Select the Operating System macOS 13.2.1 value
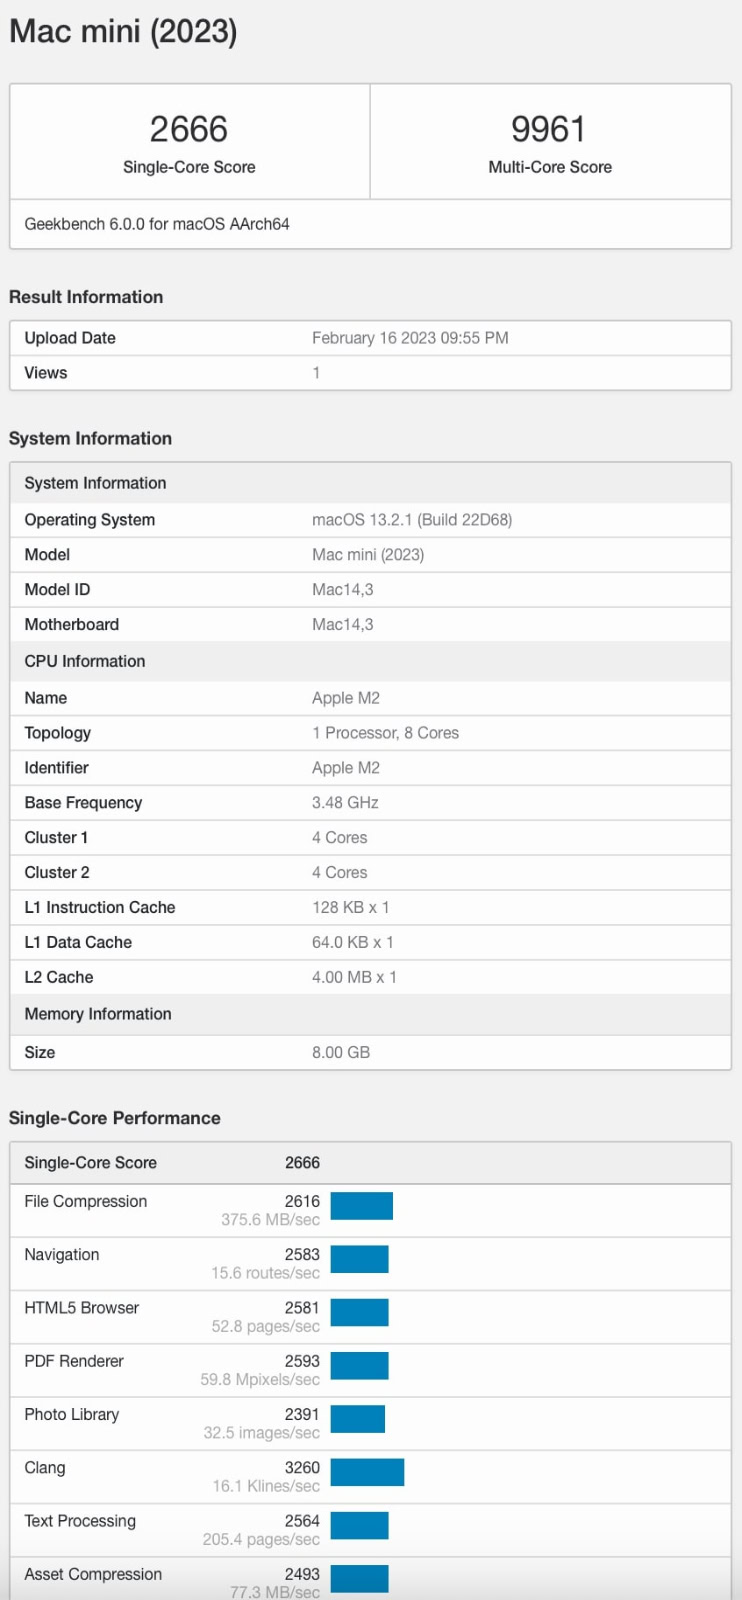This screenshot has width=742, height=1600. [412, 520]
